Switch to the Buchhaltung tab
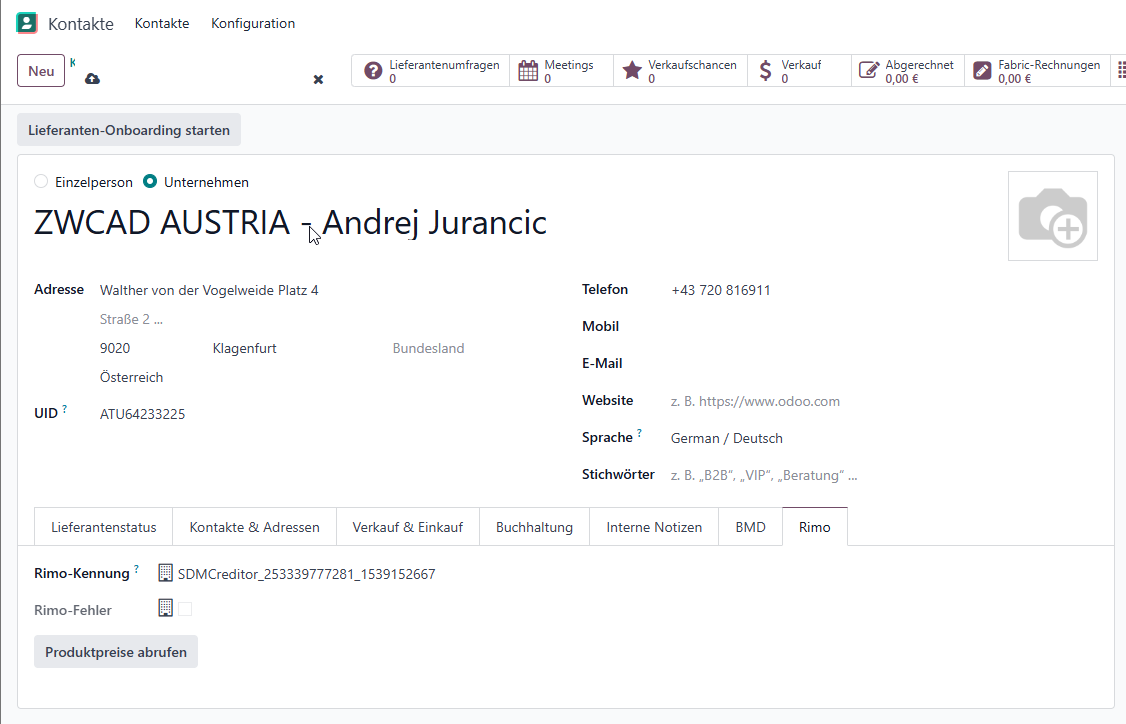Screen dimensions: 1126x724 [x=534, y=527]
